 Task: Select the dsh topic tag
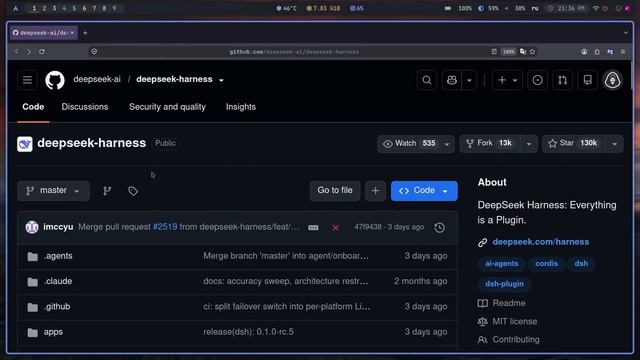[x=581, y=264]
